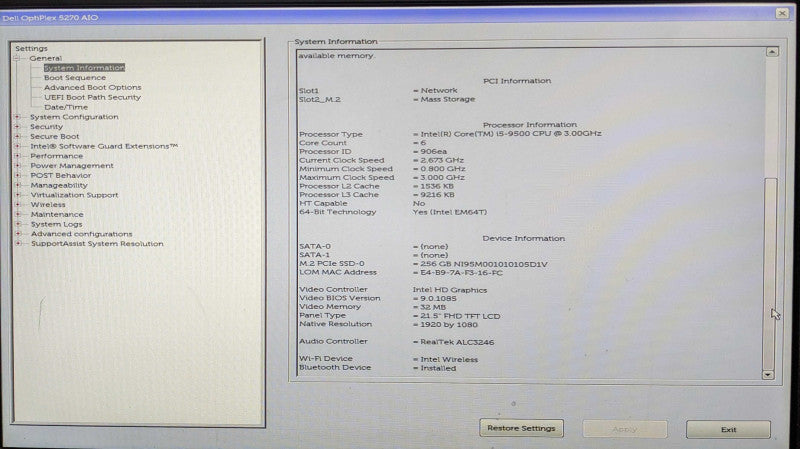Expand the Manageability node
The height and width of the screenshot is (449, 800).
[17, 185]
